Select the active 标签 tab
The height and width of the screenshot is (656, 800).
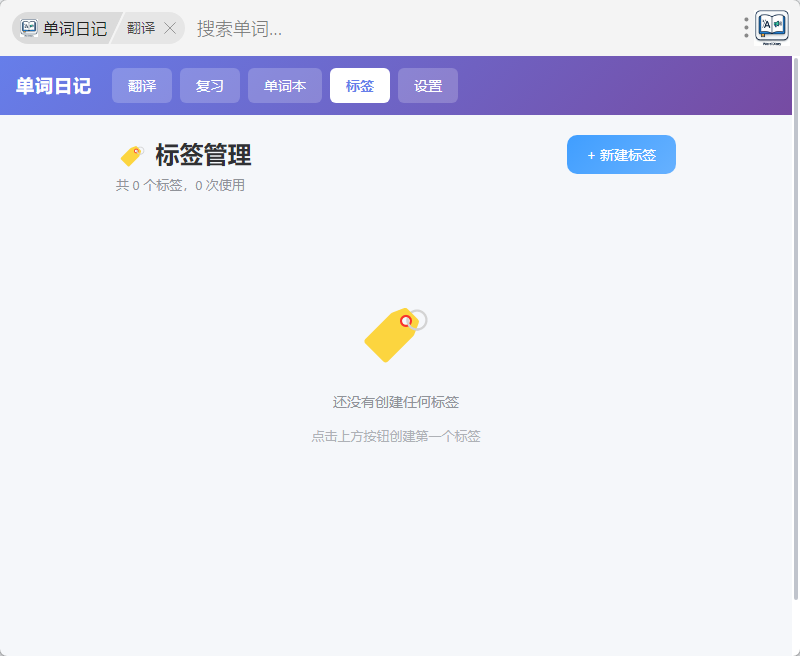[x=360, y=86]
